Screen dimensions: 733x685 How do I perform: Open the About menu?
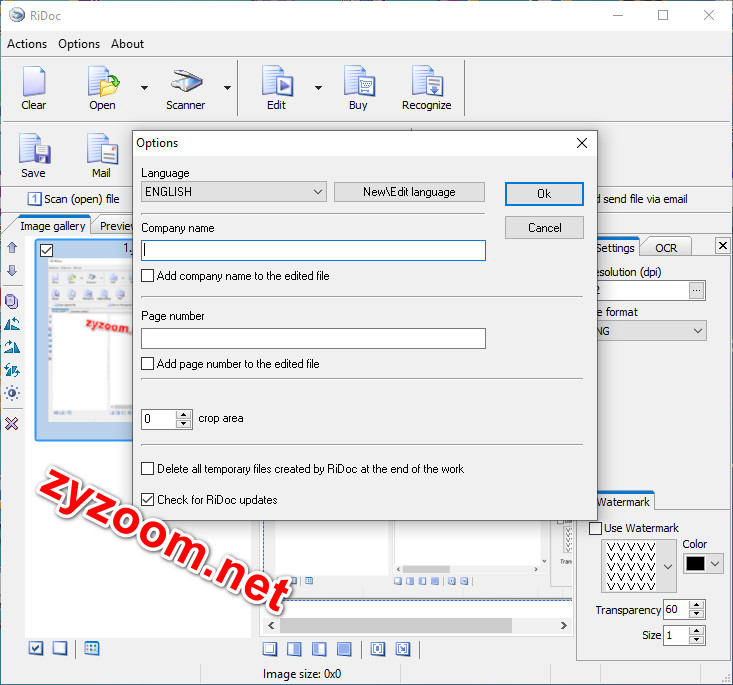pyautogui.click(x=128, y=44)
